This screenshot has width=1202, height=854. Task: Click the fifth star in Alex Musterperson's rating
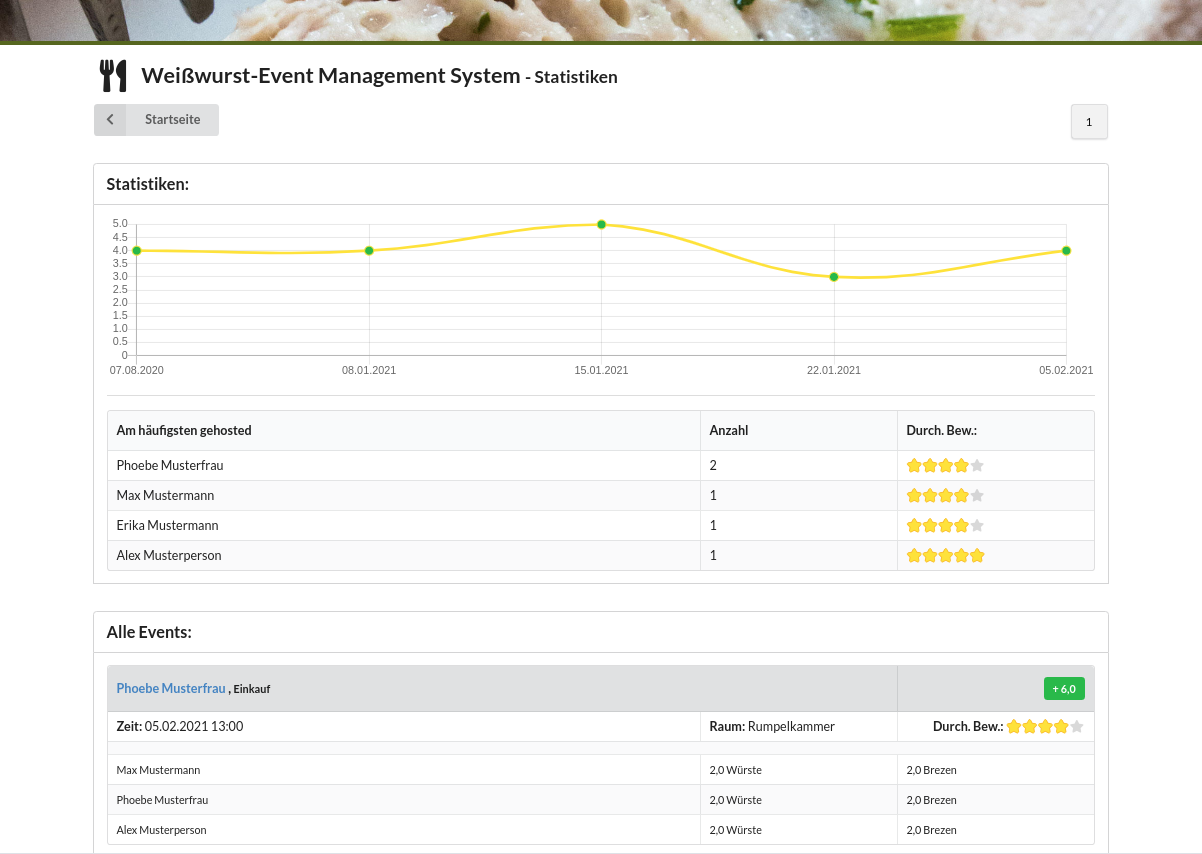click(977, 555)
